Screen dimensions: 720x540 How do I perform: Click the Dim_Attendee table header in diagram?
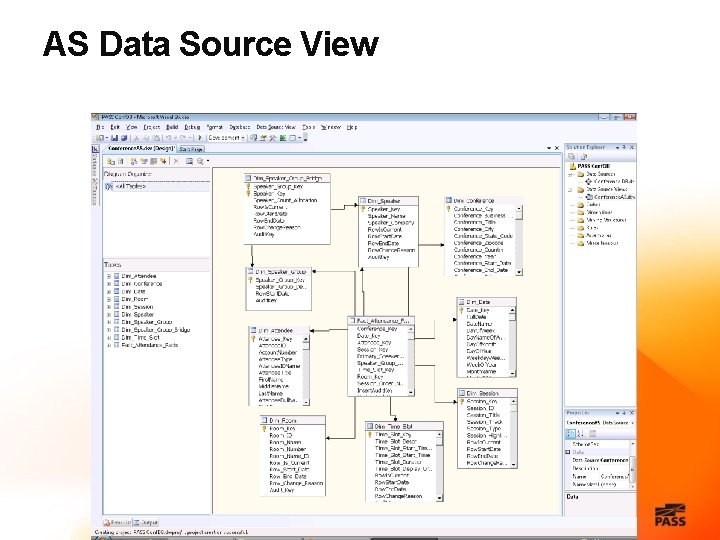279,330
